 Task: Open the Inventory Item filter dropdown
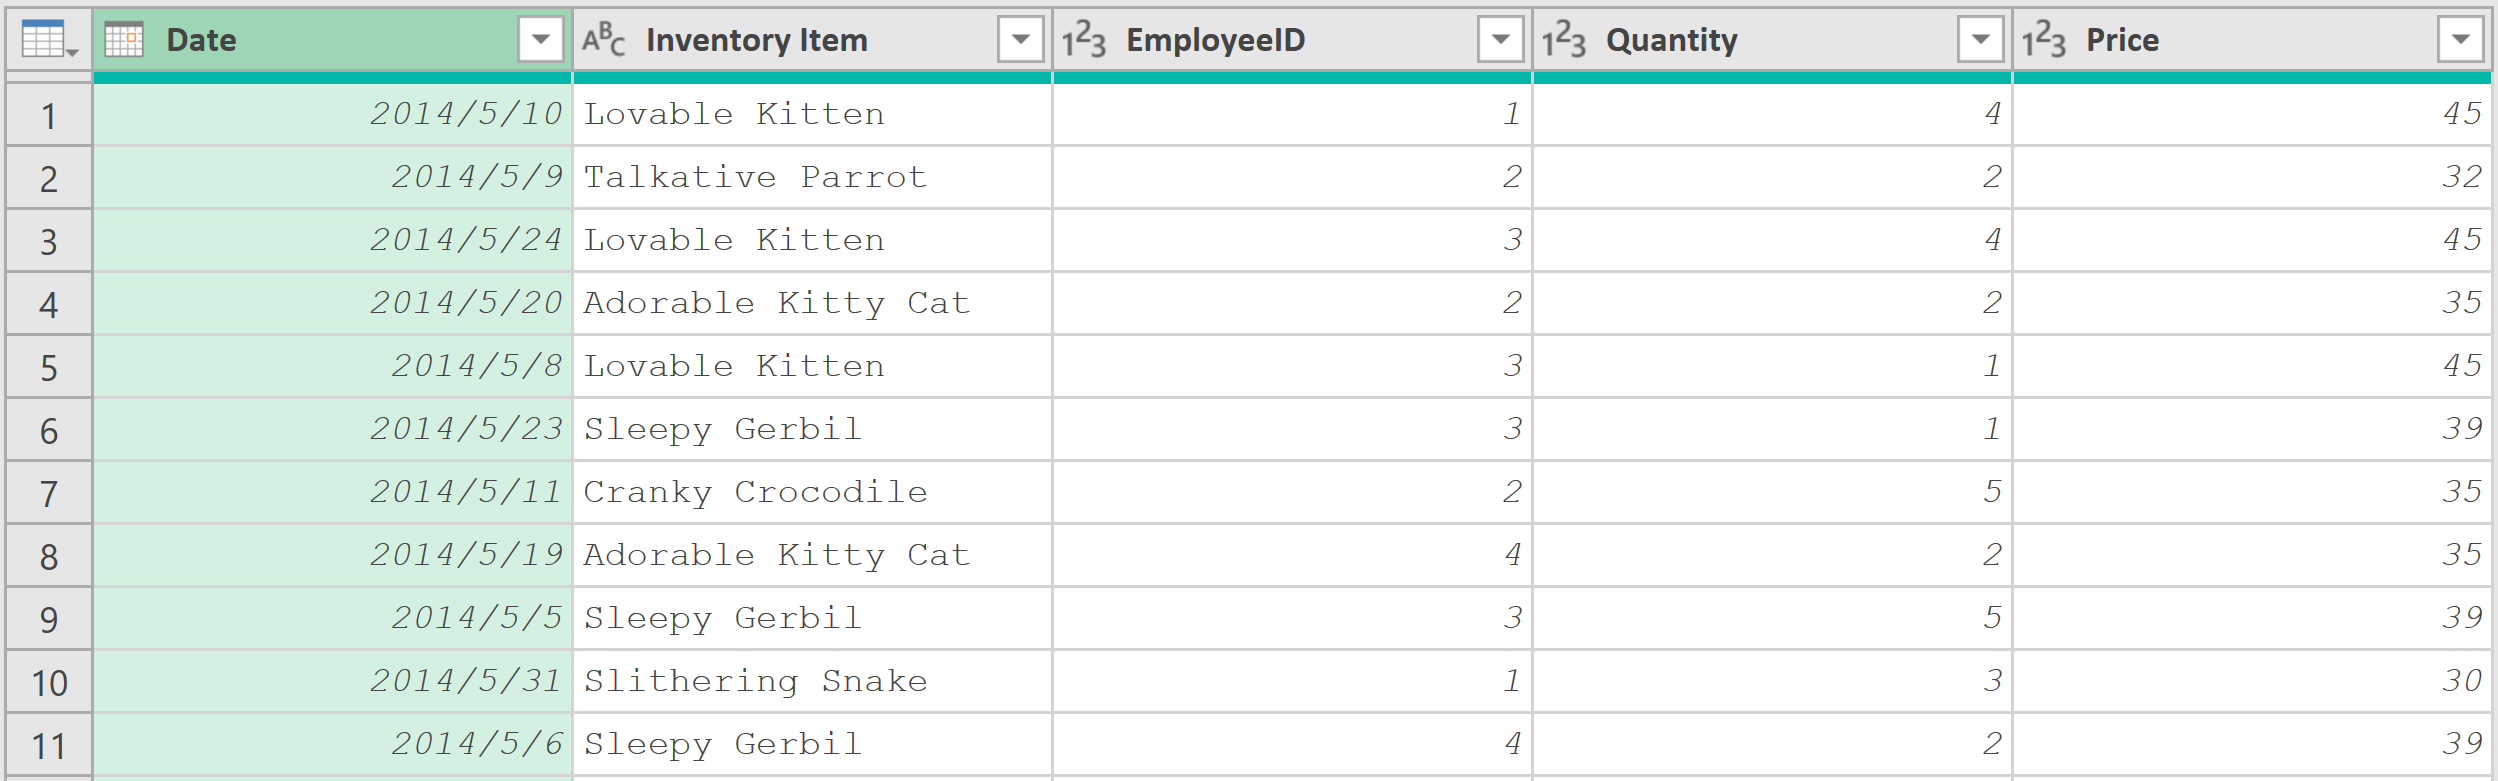pos(1021,40)
